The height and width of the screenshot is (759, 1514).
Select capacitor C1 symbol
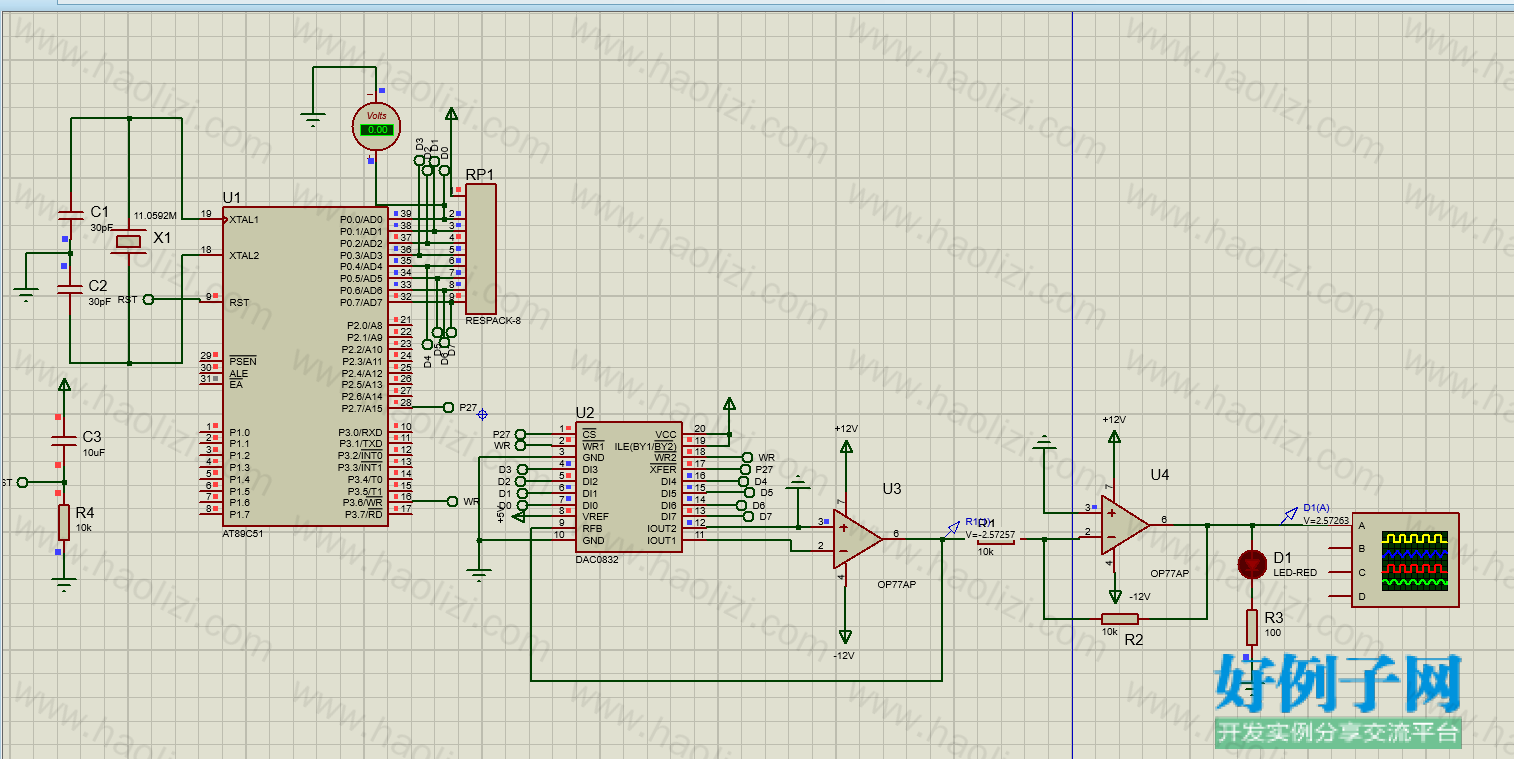click(x=70, y=214)
